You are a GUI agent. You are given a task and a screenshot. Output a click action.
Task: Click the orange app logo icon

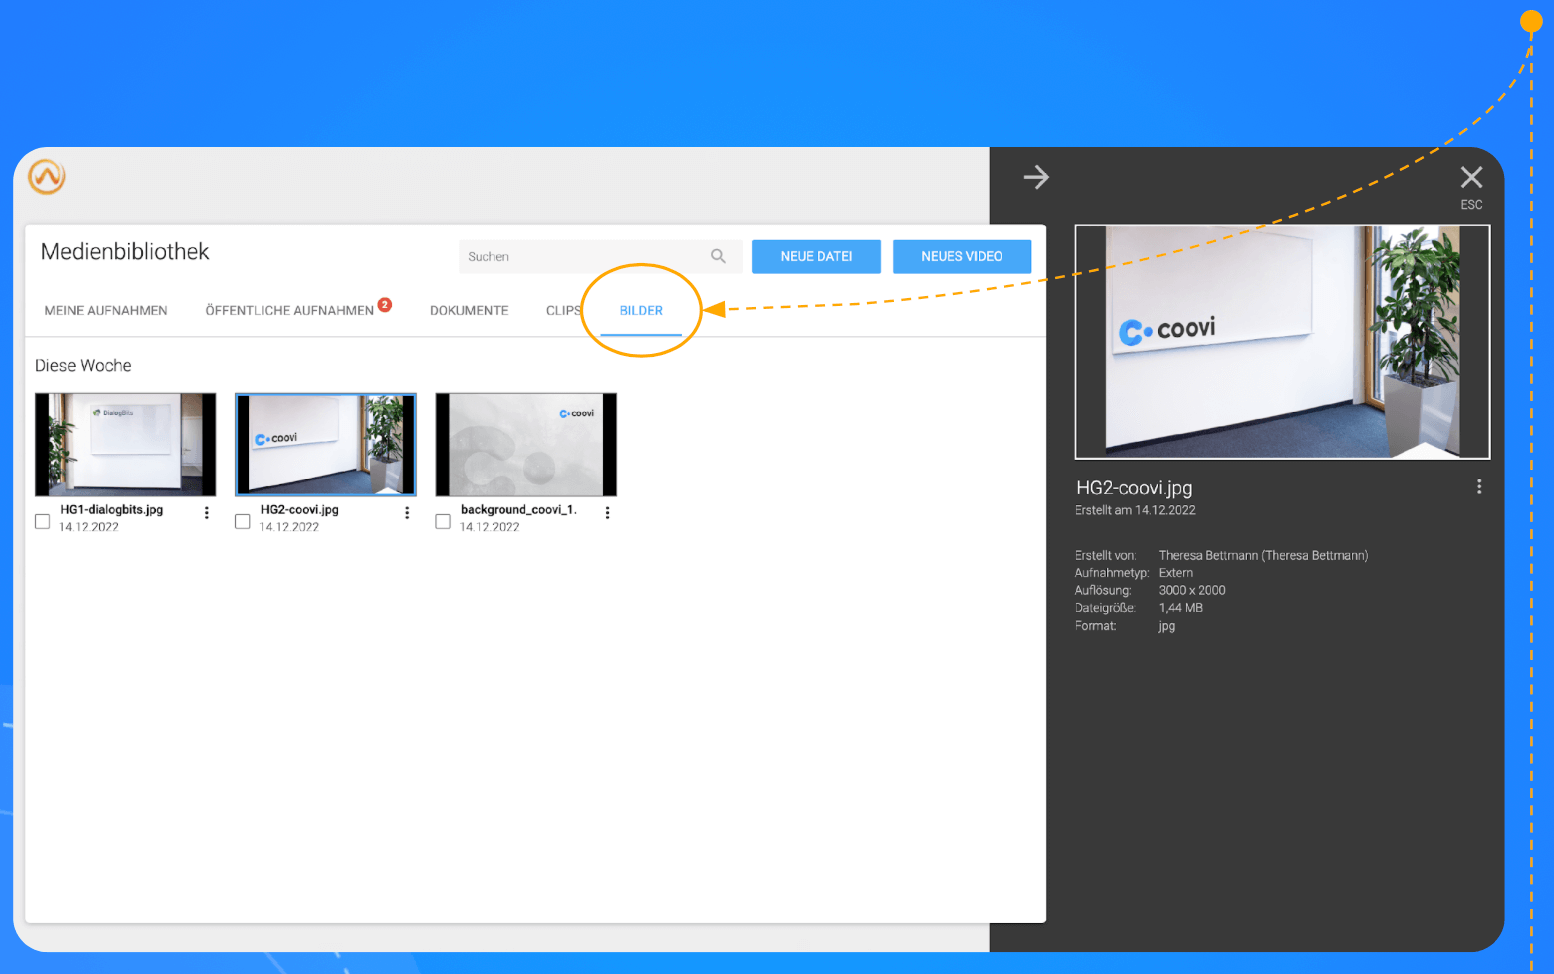point(46,177)
